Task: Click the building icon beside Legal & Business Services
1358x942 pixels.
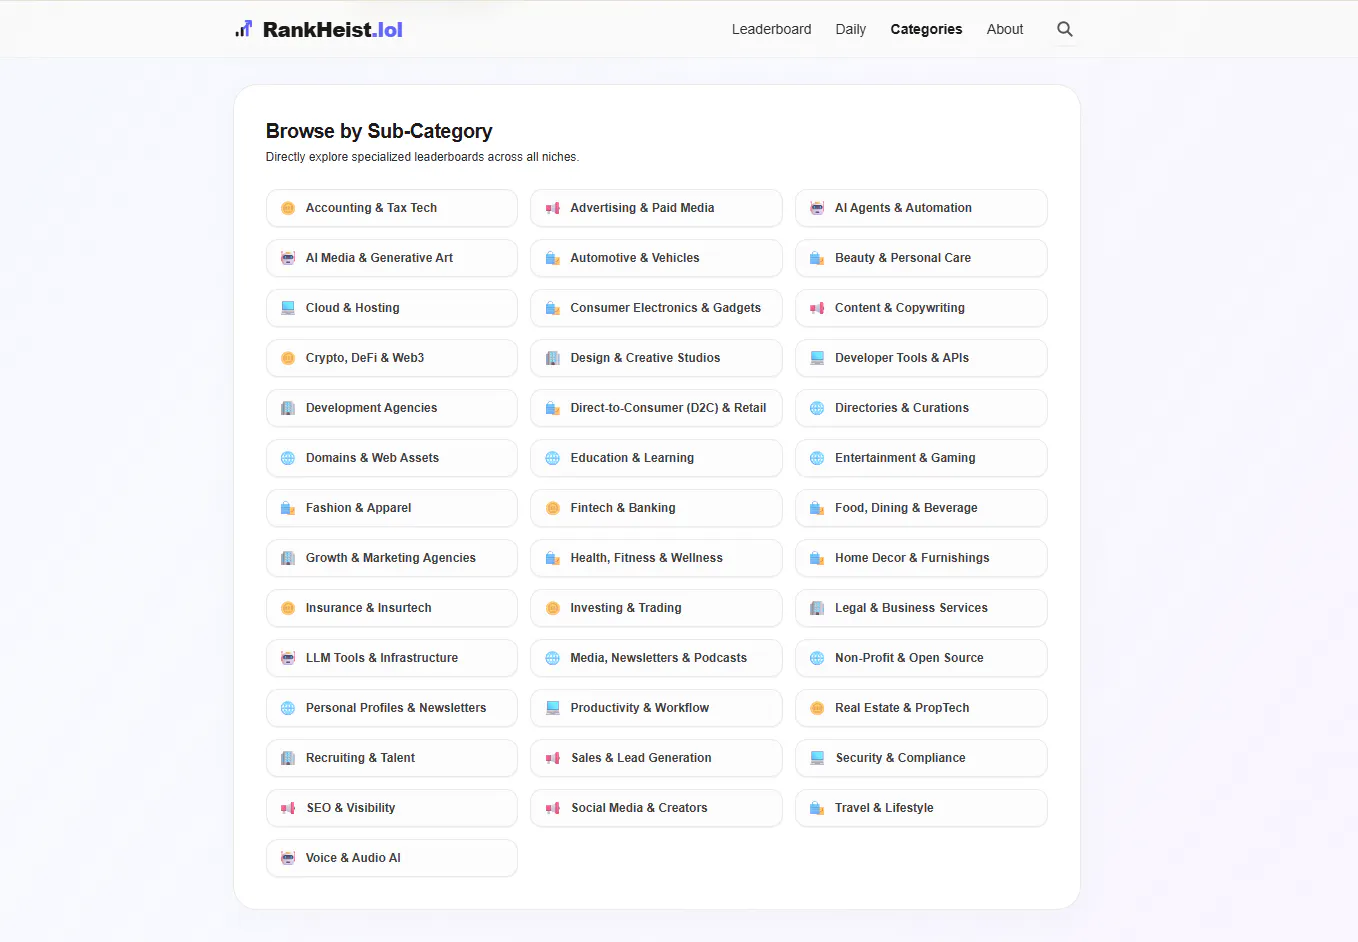Action: [x=817, y=608]
